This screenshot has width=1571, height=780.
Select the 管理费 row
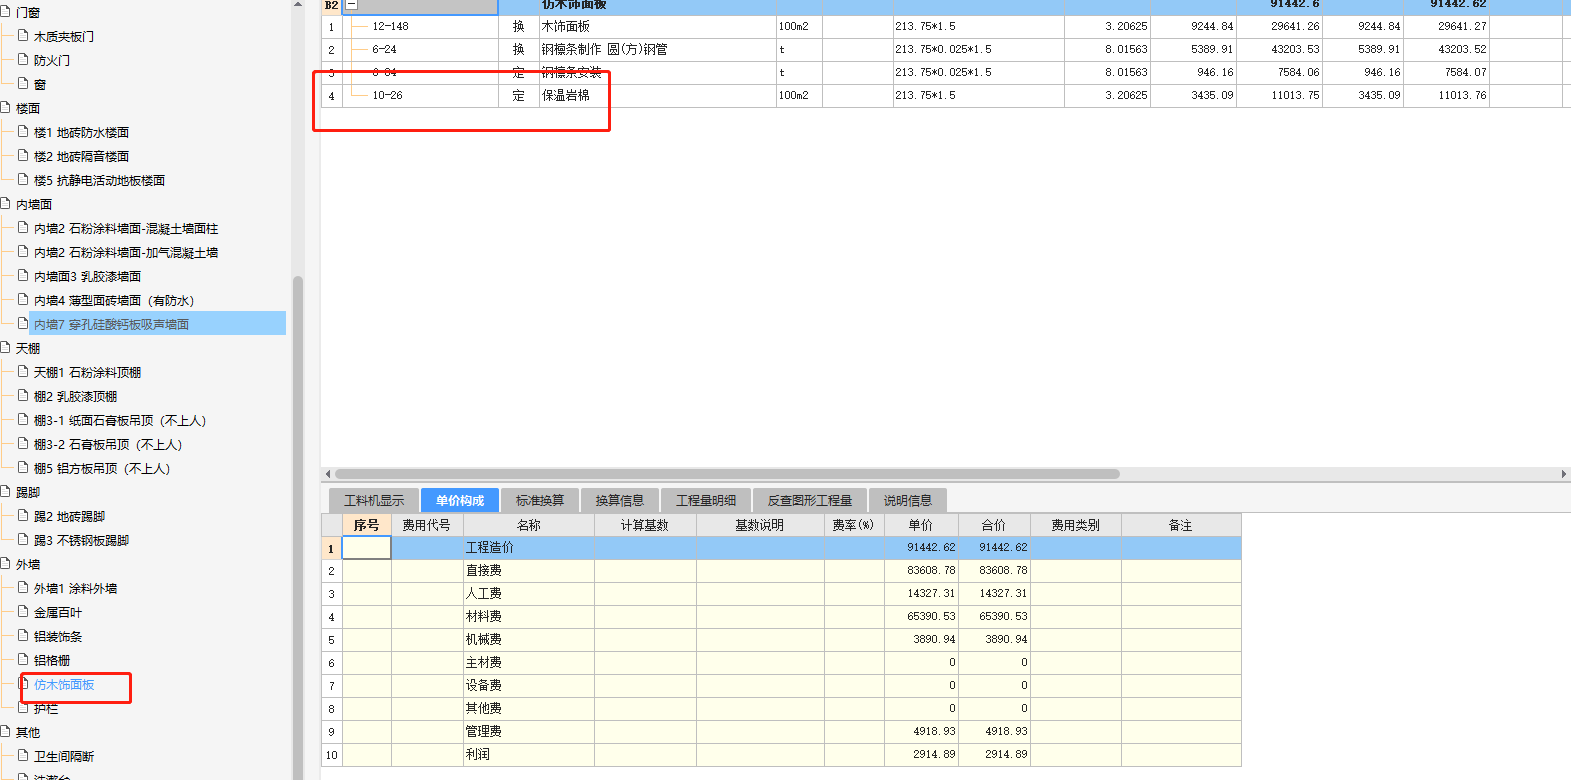tap(781, 732)
